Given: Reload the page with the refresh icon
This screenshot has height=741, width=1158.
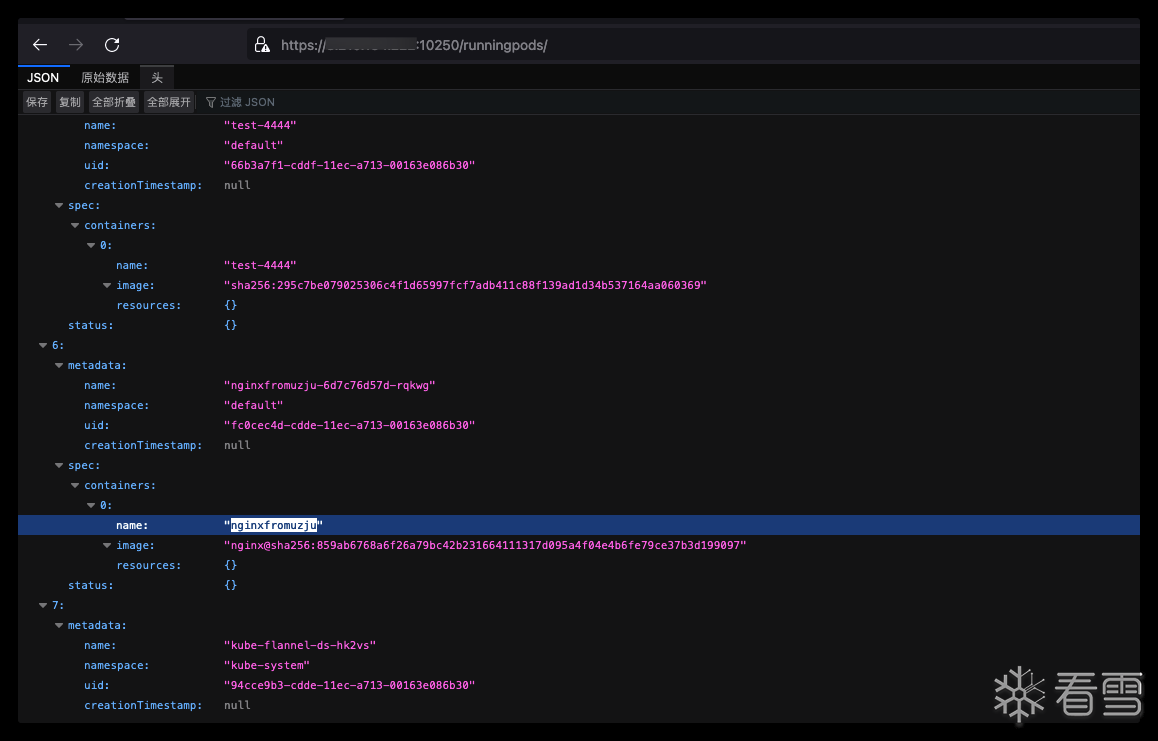Looking at the screenshot, I should pos(112,45).
